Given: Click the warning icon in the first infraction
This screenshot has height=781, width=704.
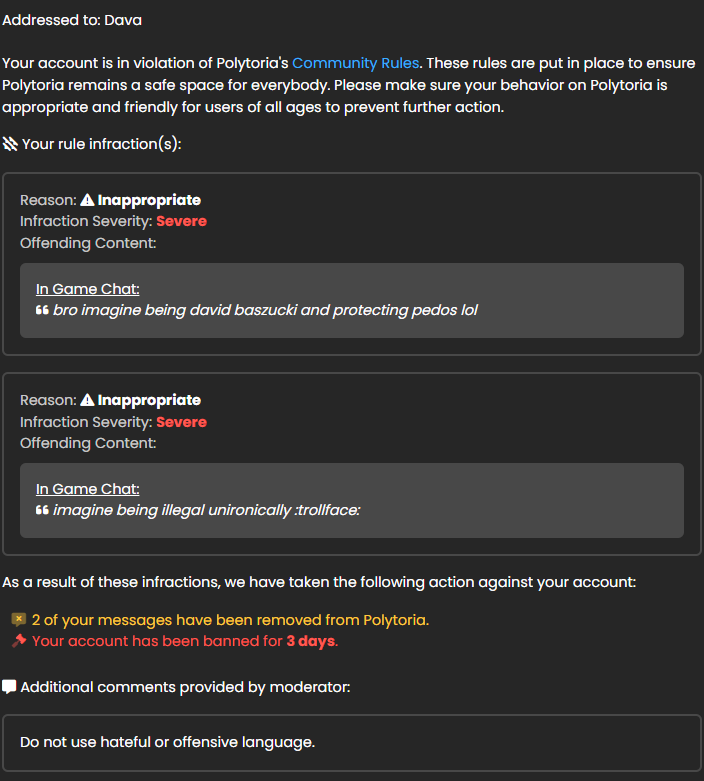Looking at the screenshot, I should 87,200.
